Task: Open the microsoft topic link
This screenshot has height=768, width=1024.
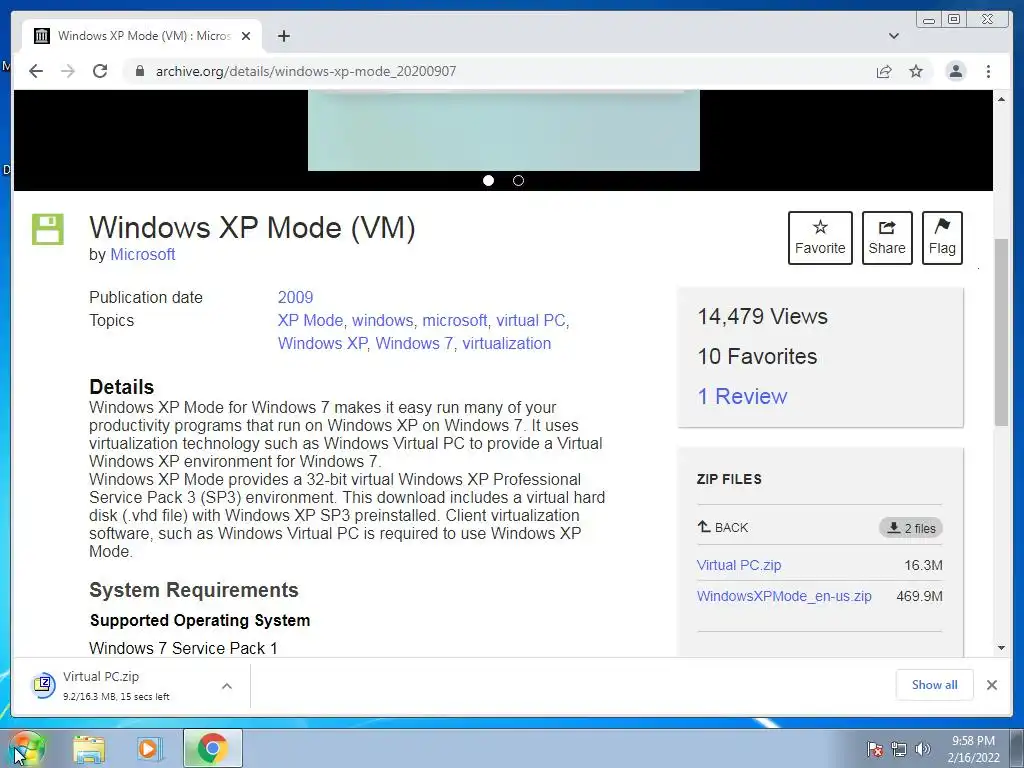Action: (455, 321)
